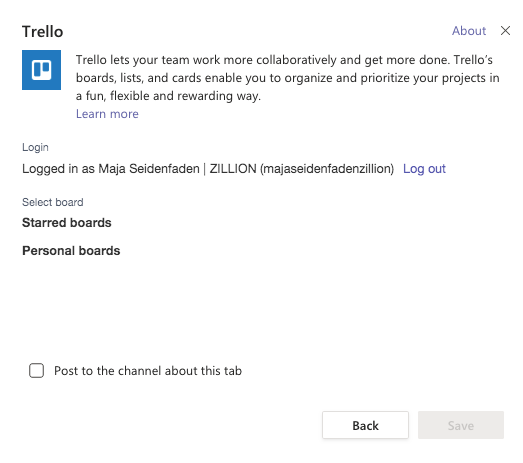Click the Save button
This screenshot has width=523, height=463.
click(x=461, y=425)
